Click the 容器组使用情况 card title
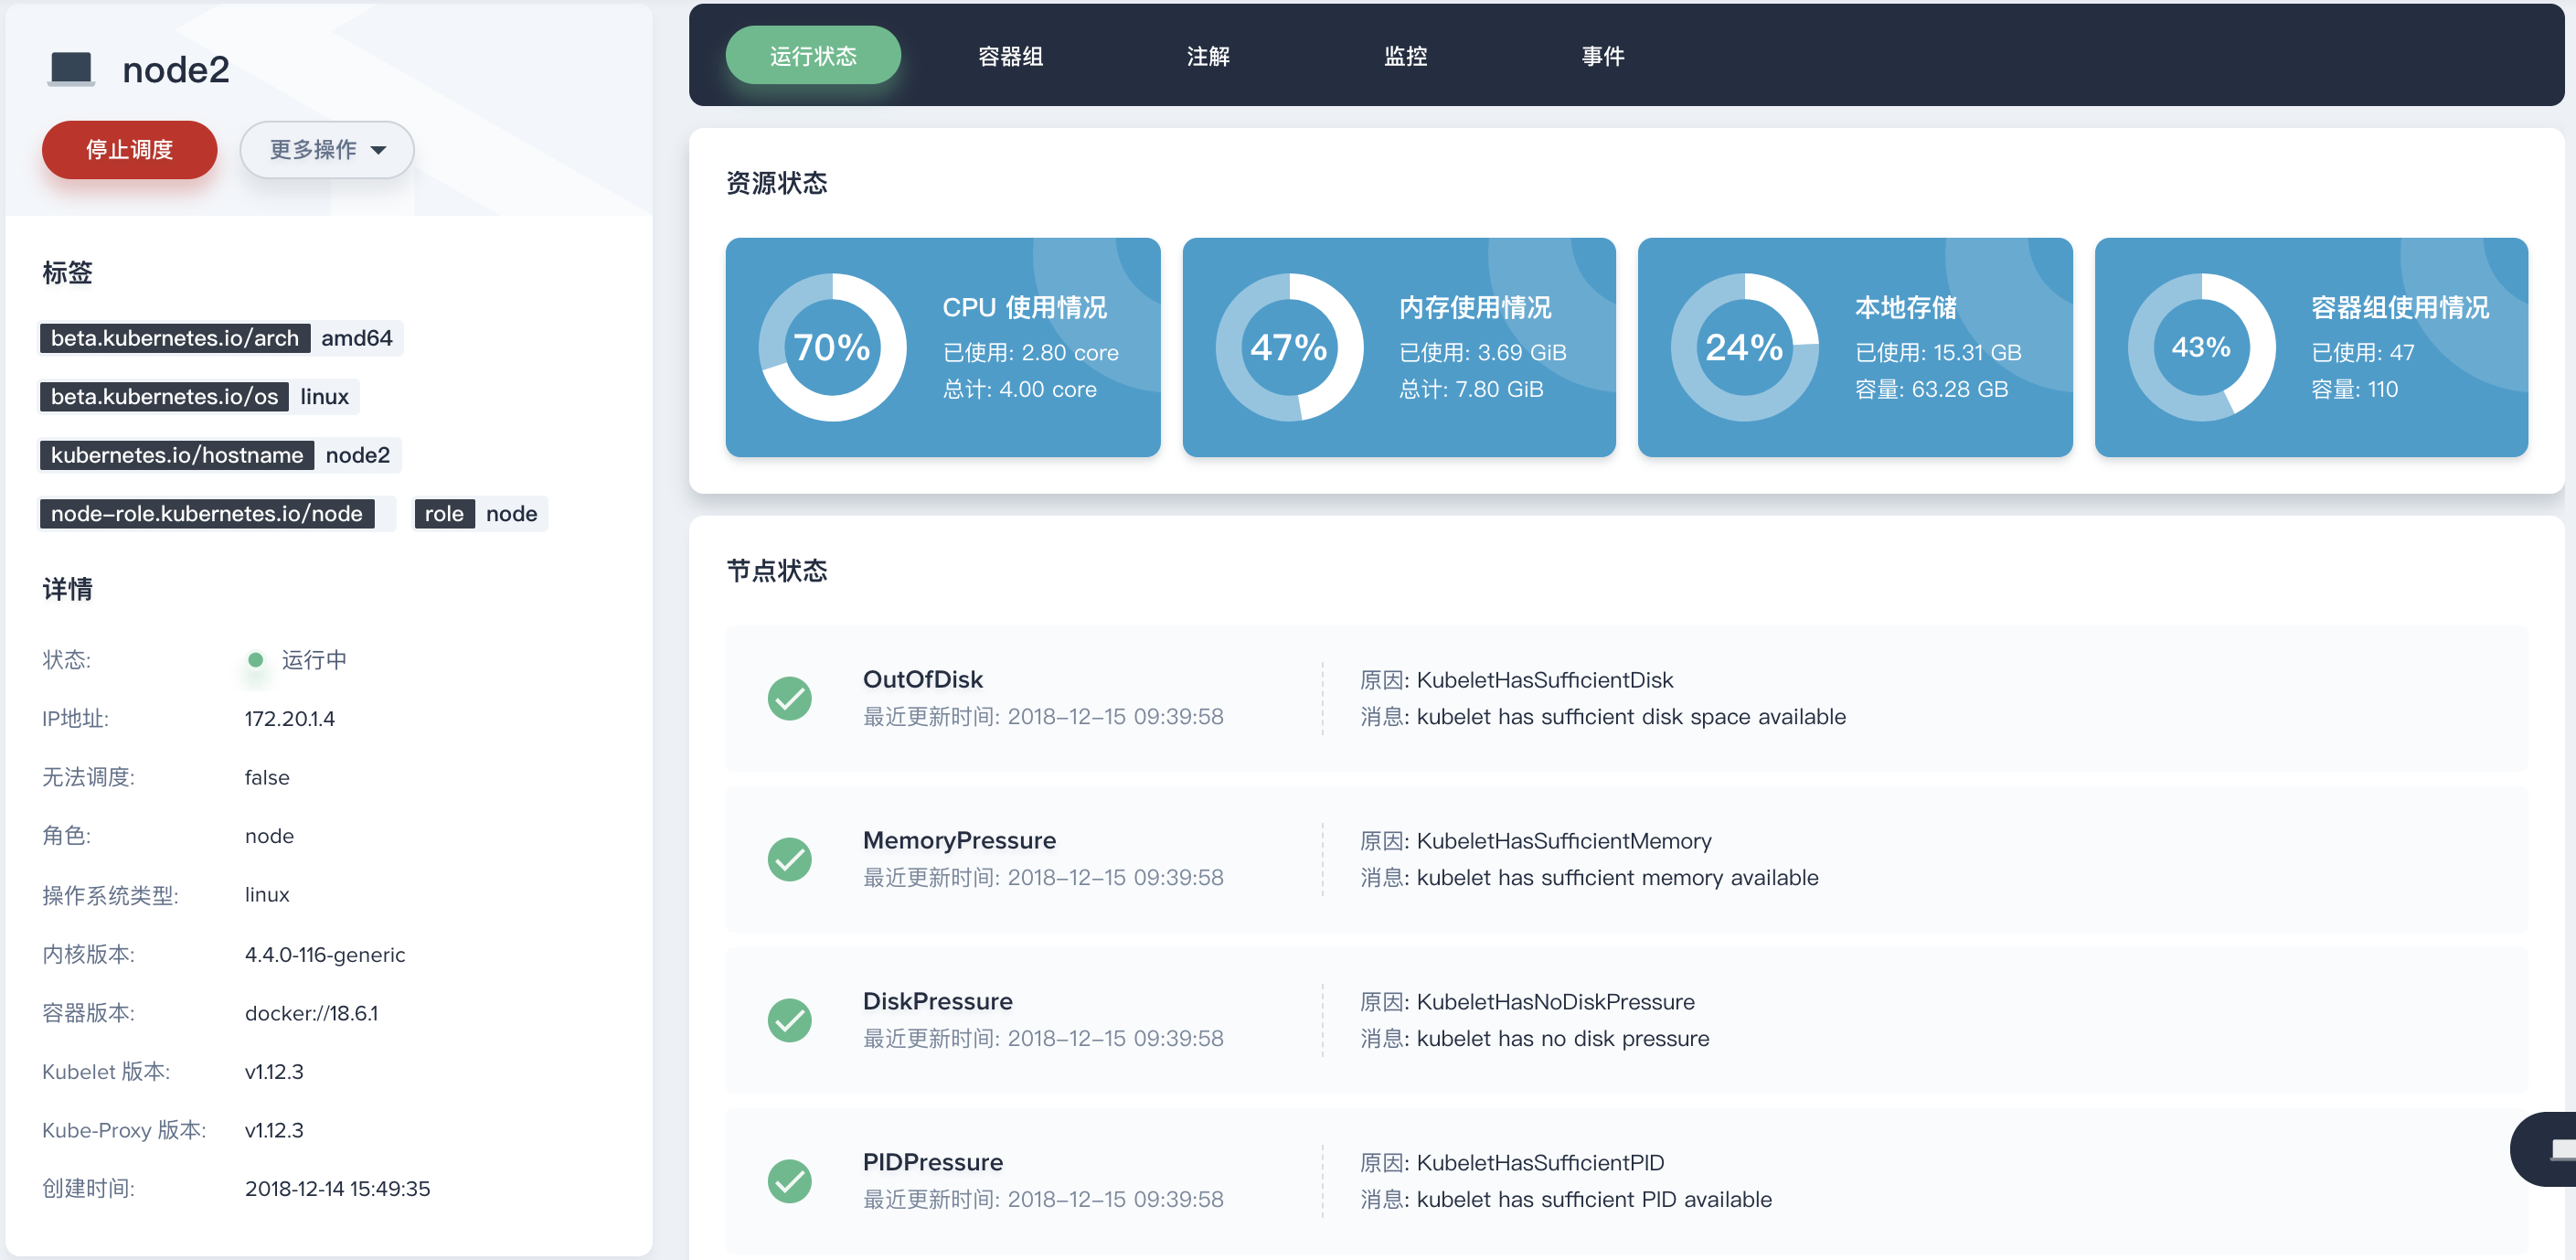2576x1260 pixels. coord(2400,307)
